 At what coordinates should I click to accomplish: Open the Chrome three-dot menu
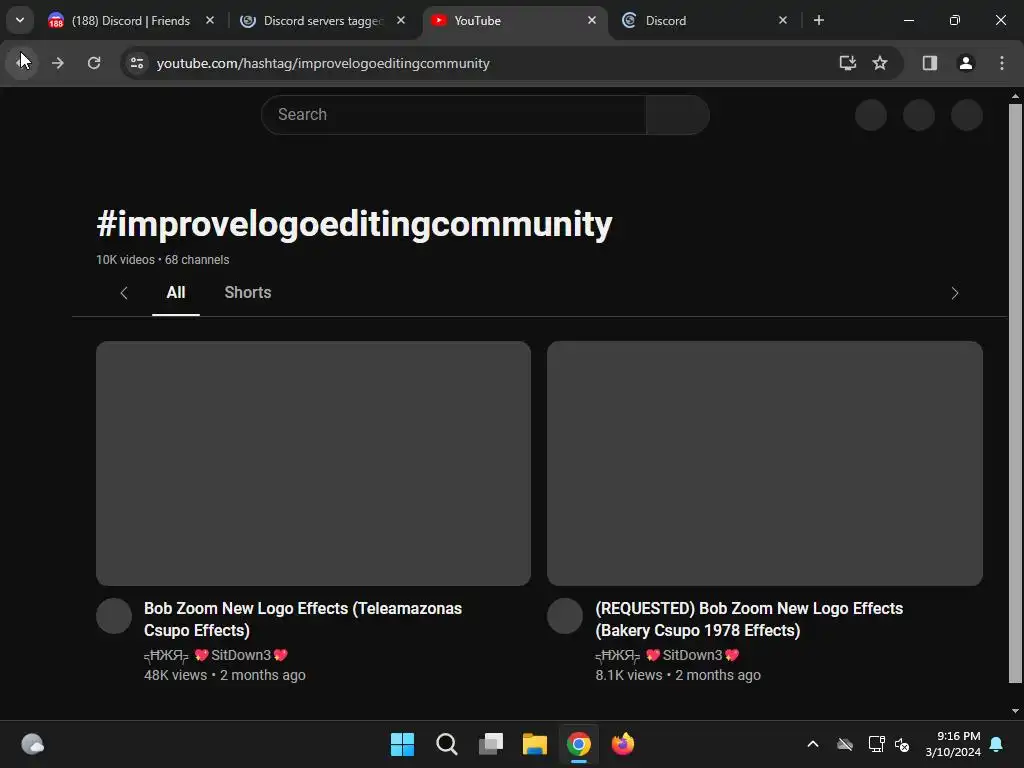click(x=1001, y=63)
